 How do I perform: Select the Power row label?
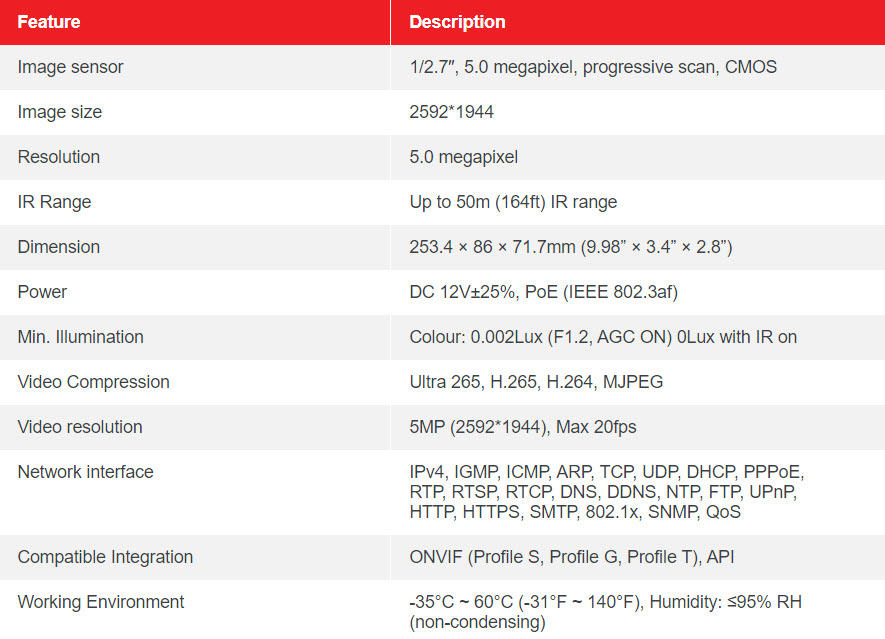tap(42, 292)
